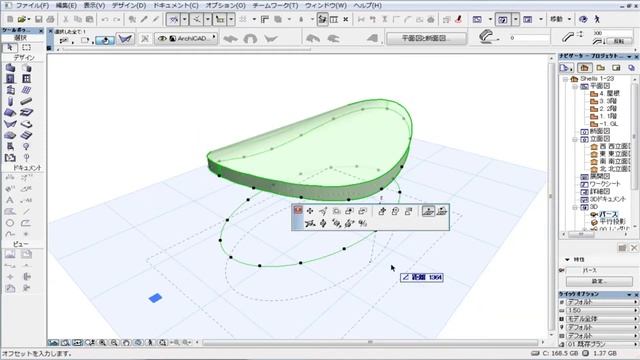
Task: Click the 反転 flip button
Action: 619,41
